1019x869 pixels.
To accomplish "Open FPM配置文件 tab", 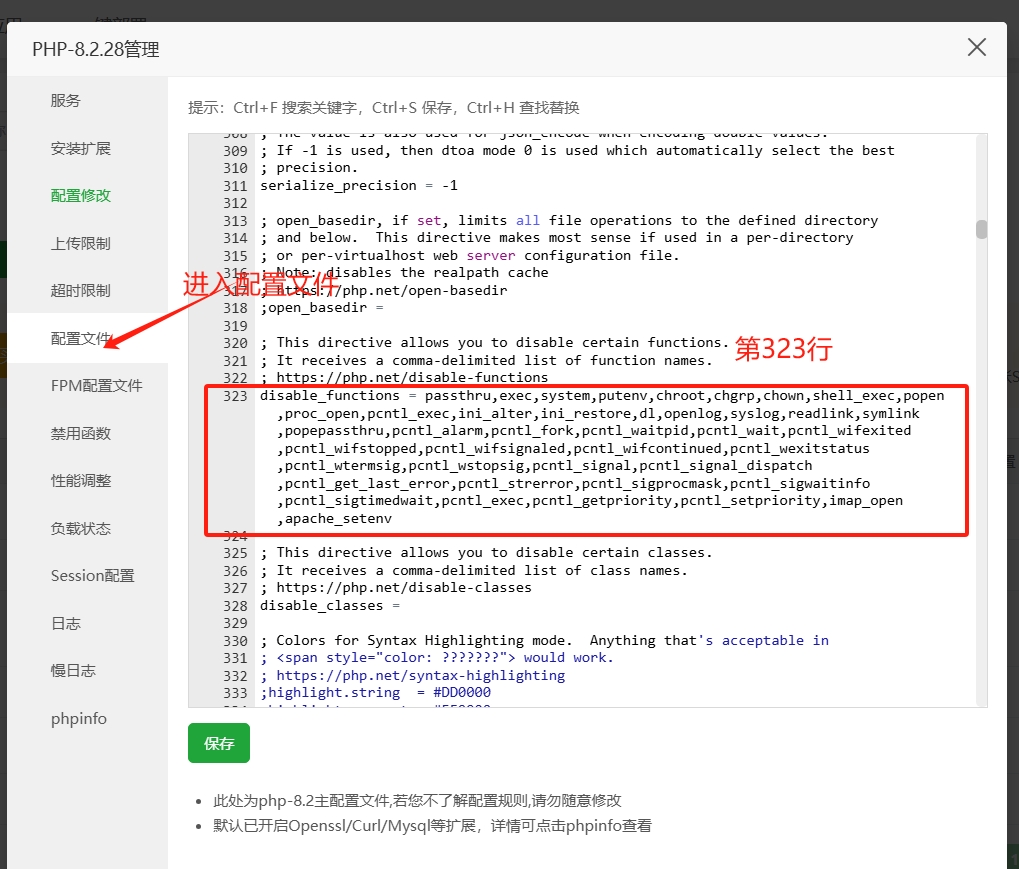I will click(97, 386).
